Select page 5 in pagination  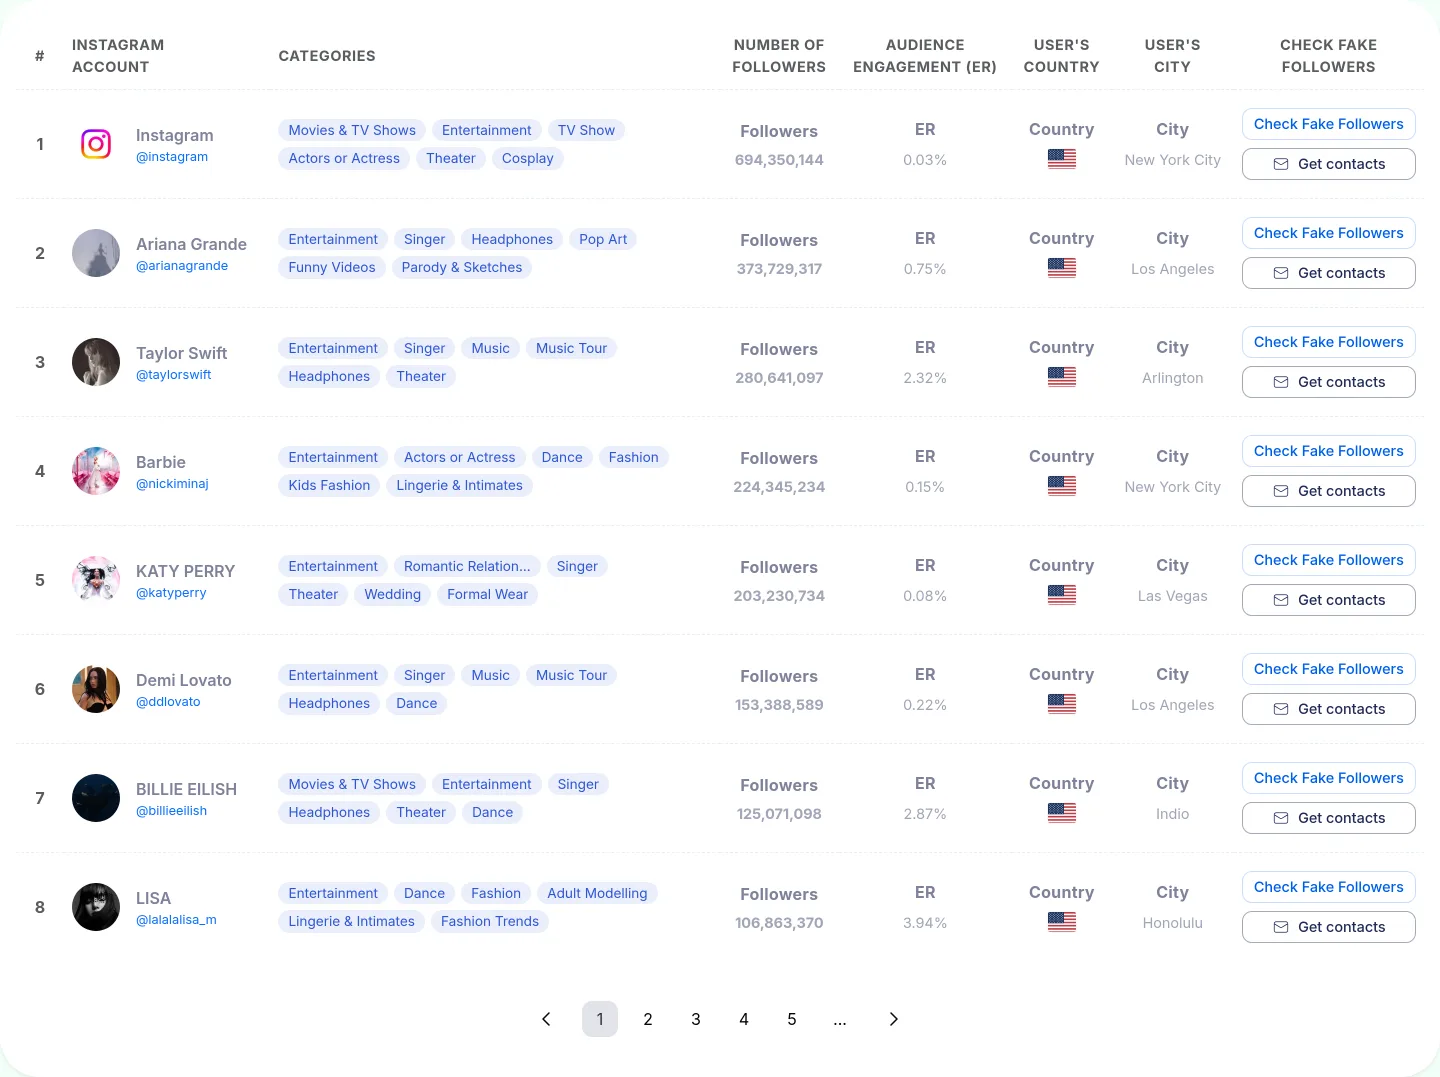click(792, 1019)
